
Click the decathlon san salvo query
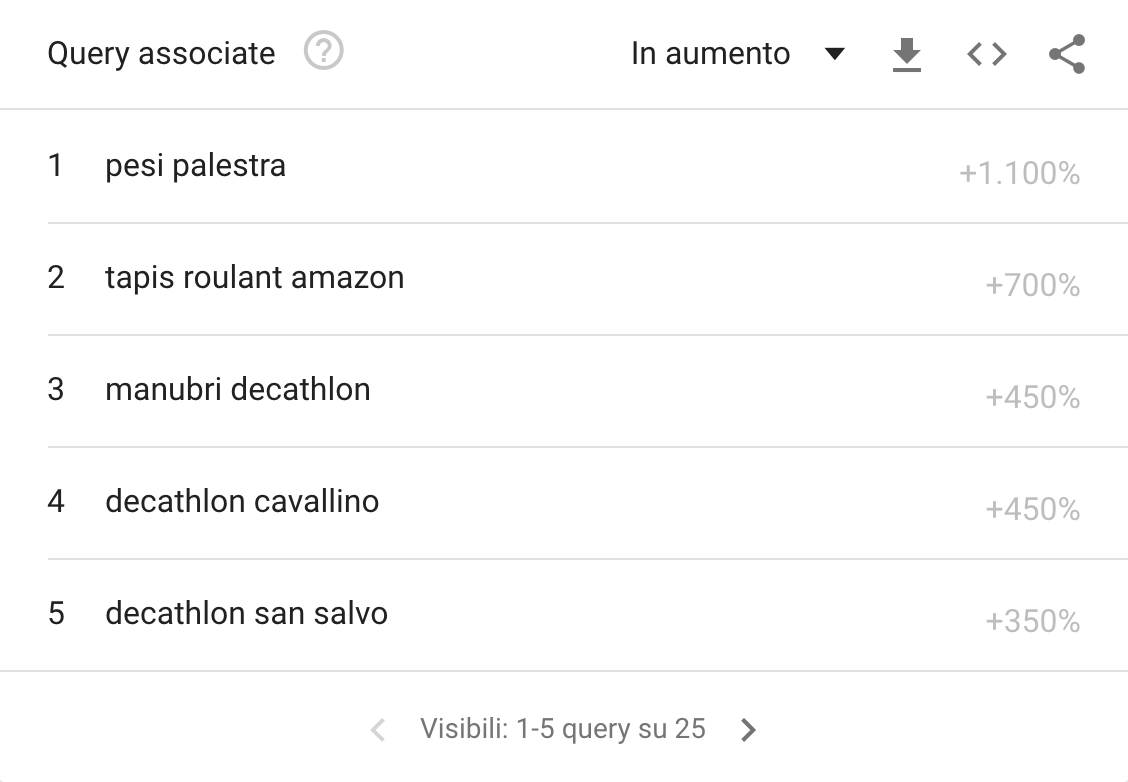[x=245, y=613]
